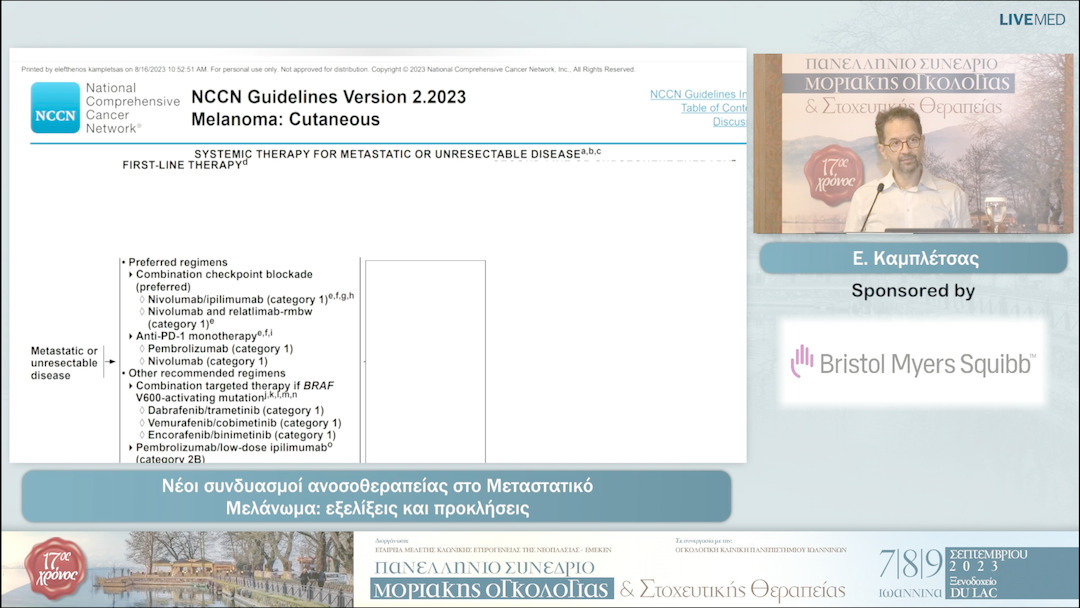Open the Table of Contents link
The height and width of the screenshot is (608, 1080).
pyautogui.click(x=713, y=108)
